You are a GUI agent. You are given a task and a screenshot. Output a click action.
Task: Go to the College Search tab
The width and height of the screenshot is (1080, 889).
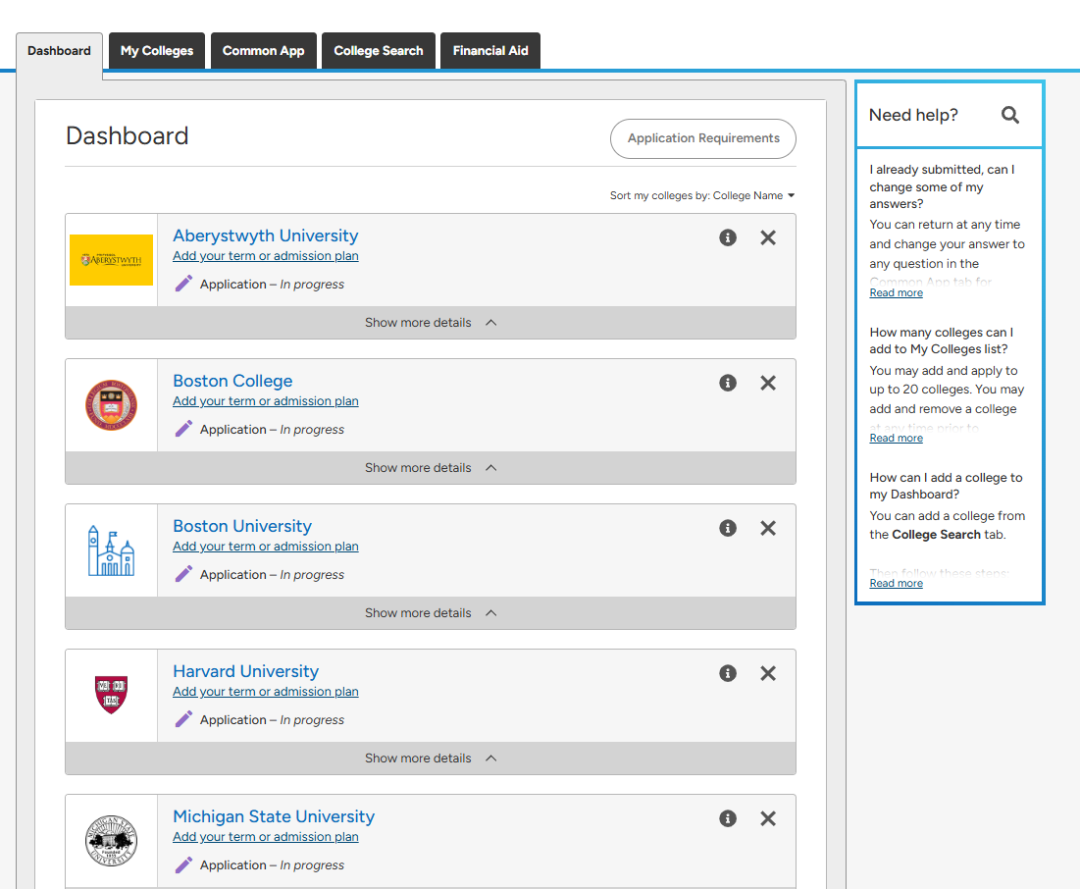(x=379, y=51)
